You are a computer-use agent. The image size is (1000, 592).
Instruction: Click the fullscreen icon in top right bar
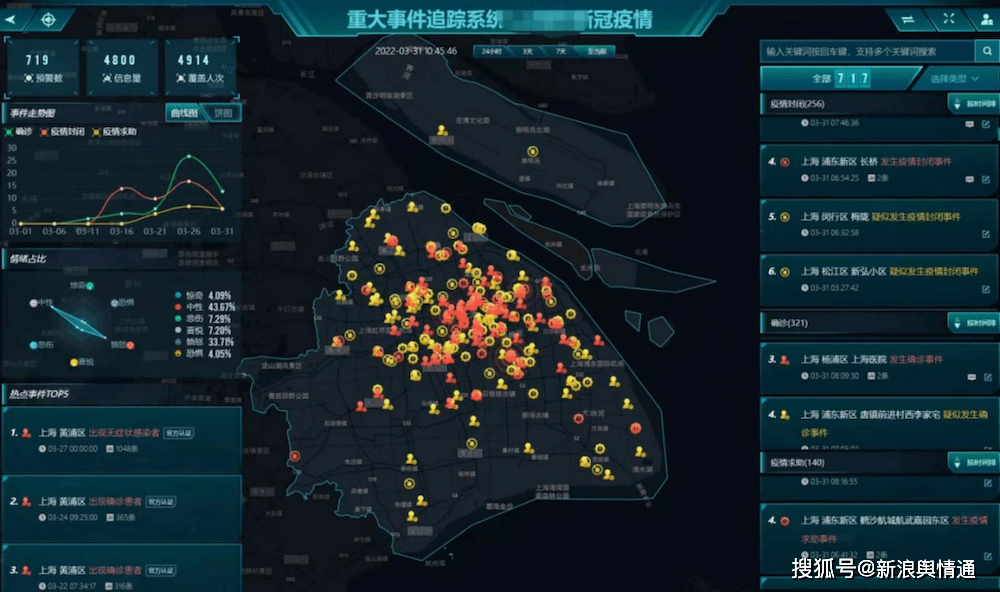(x=949, y=18)
